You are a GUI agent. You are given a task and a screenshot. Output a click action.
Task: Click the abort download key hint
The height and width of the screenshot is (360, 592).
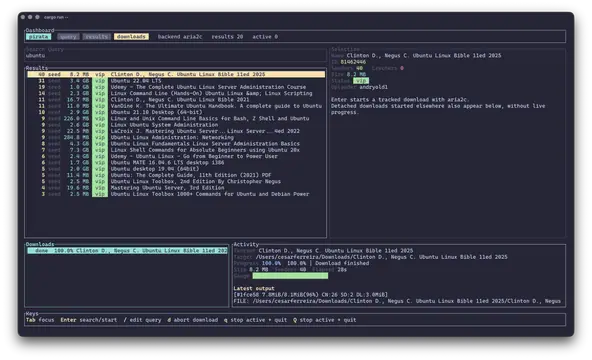point(193,320)
